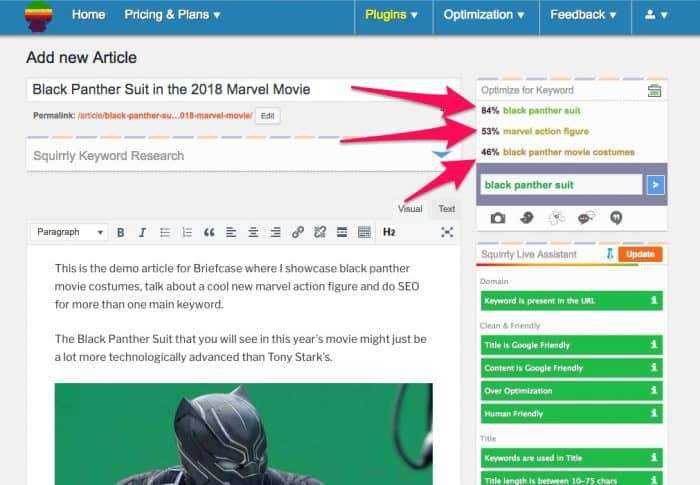Screen dimensions: 700x485
Task: Click the camera image search icon
Action: (497, 217)
